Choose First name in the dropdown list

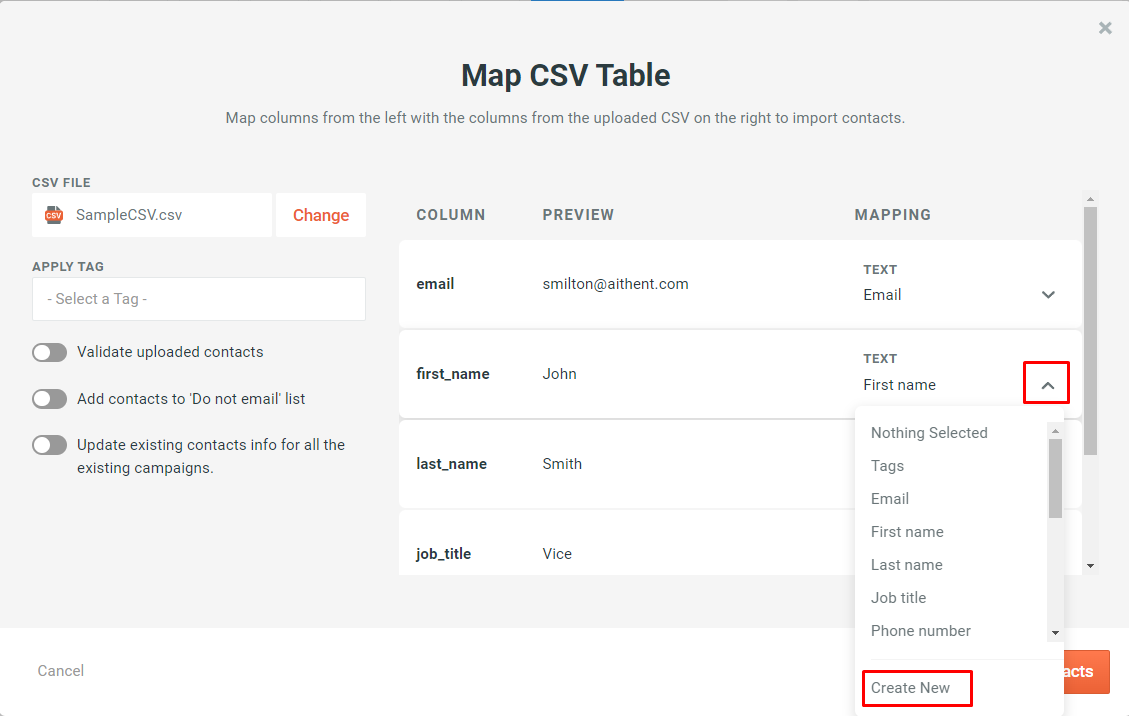pyautogui.click(x=906, y=531)
